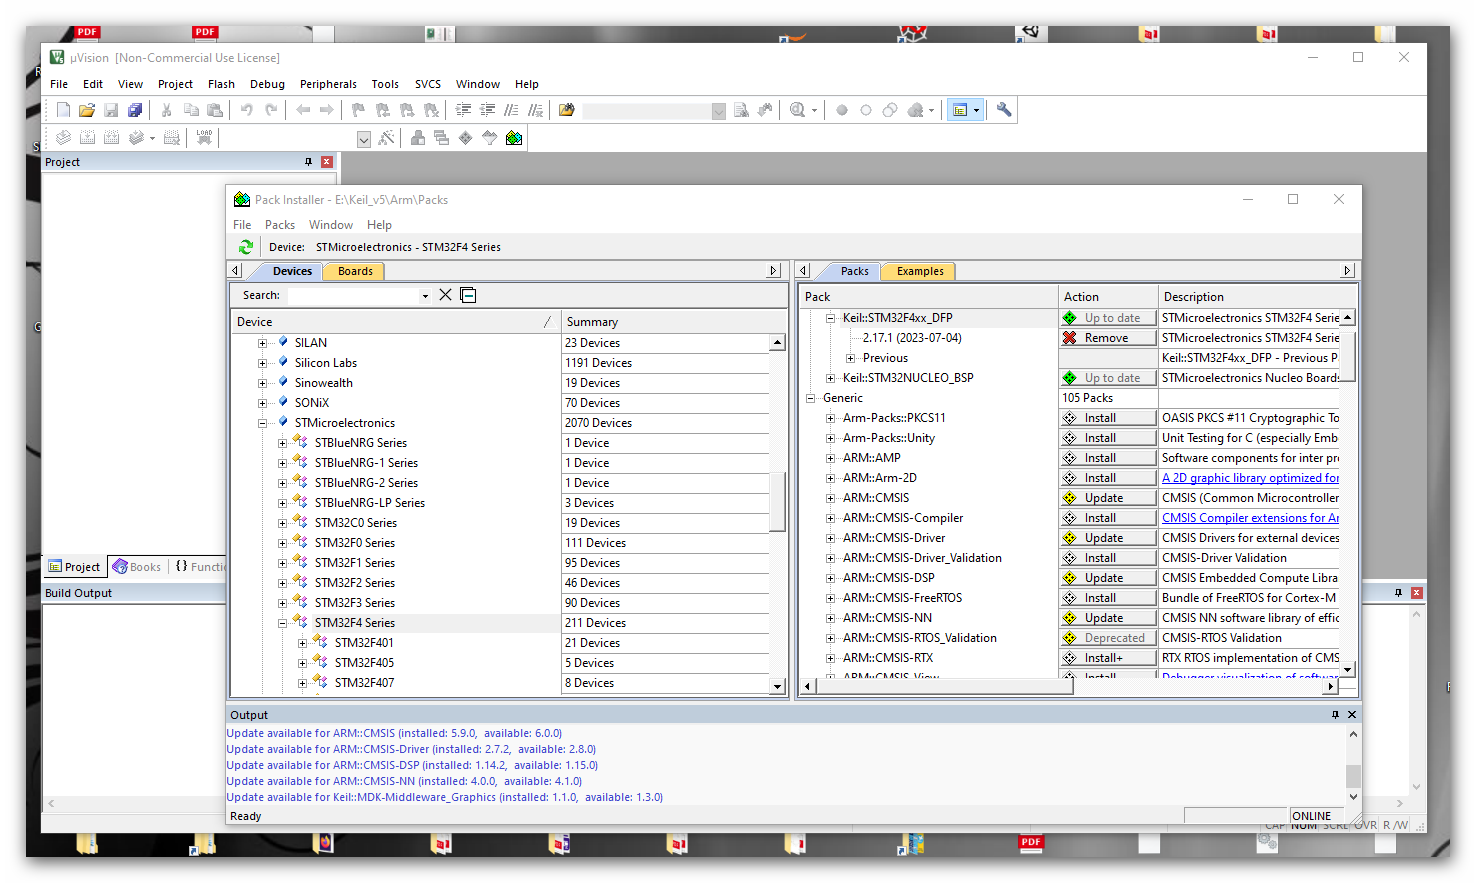Open the CMSIS Compiler extensions link

click(1250, 518)
